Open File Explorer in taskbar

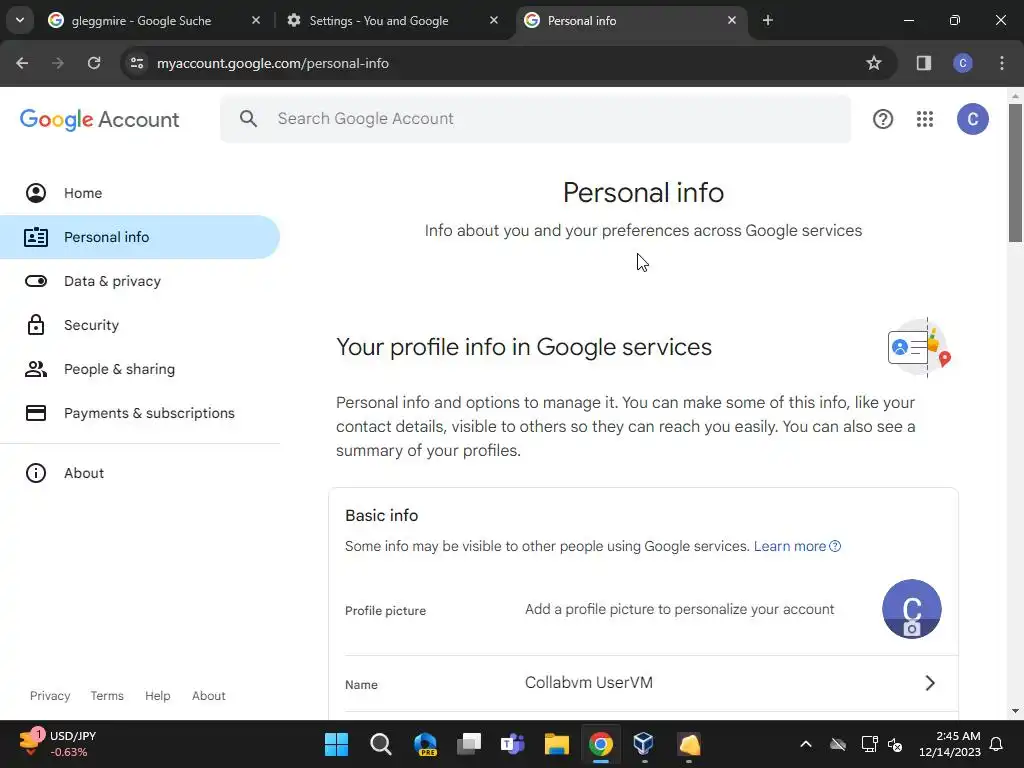(x=556, y=744)
